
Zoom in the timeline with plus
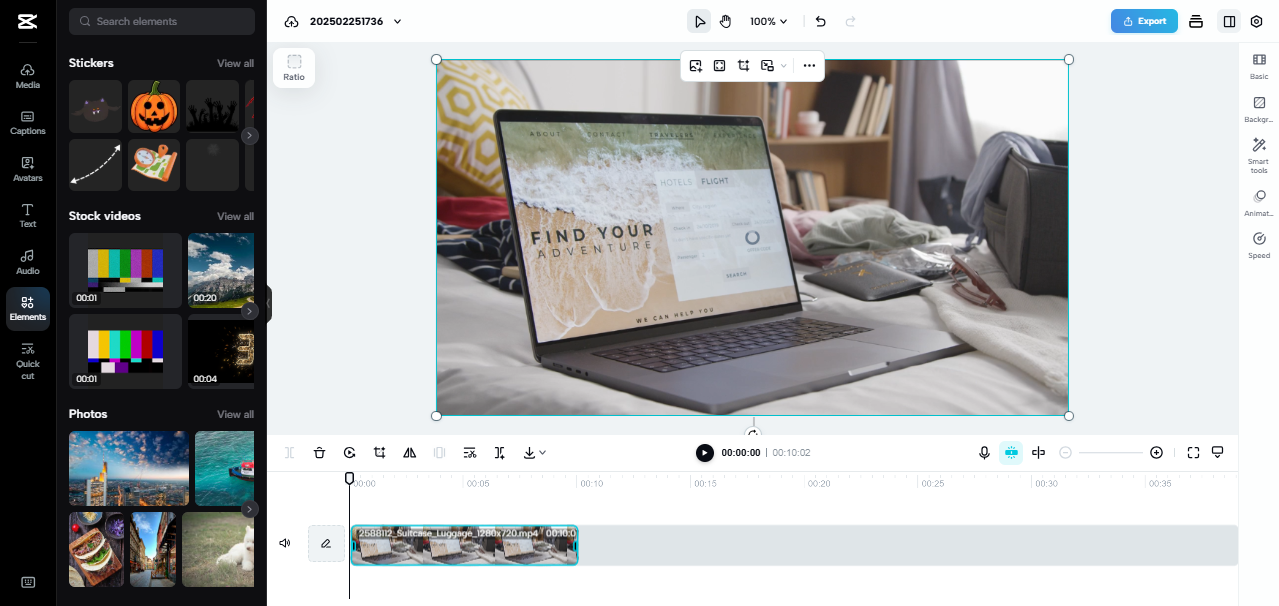pos(1156,453)
